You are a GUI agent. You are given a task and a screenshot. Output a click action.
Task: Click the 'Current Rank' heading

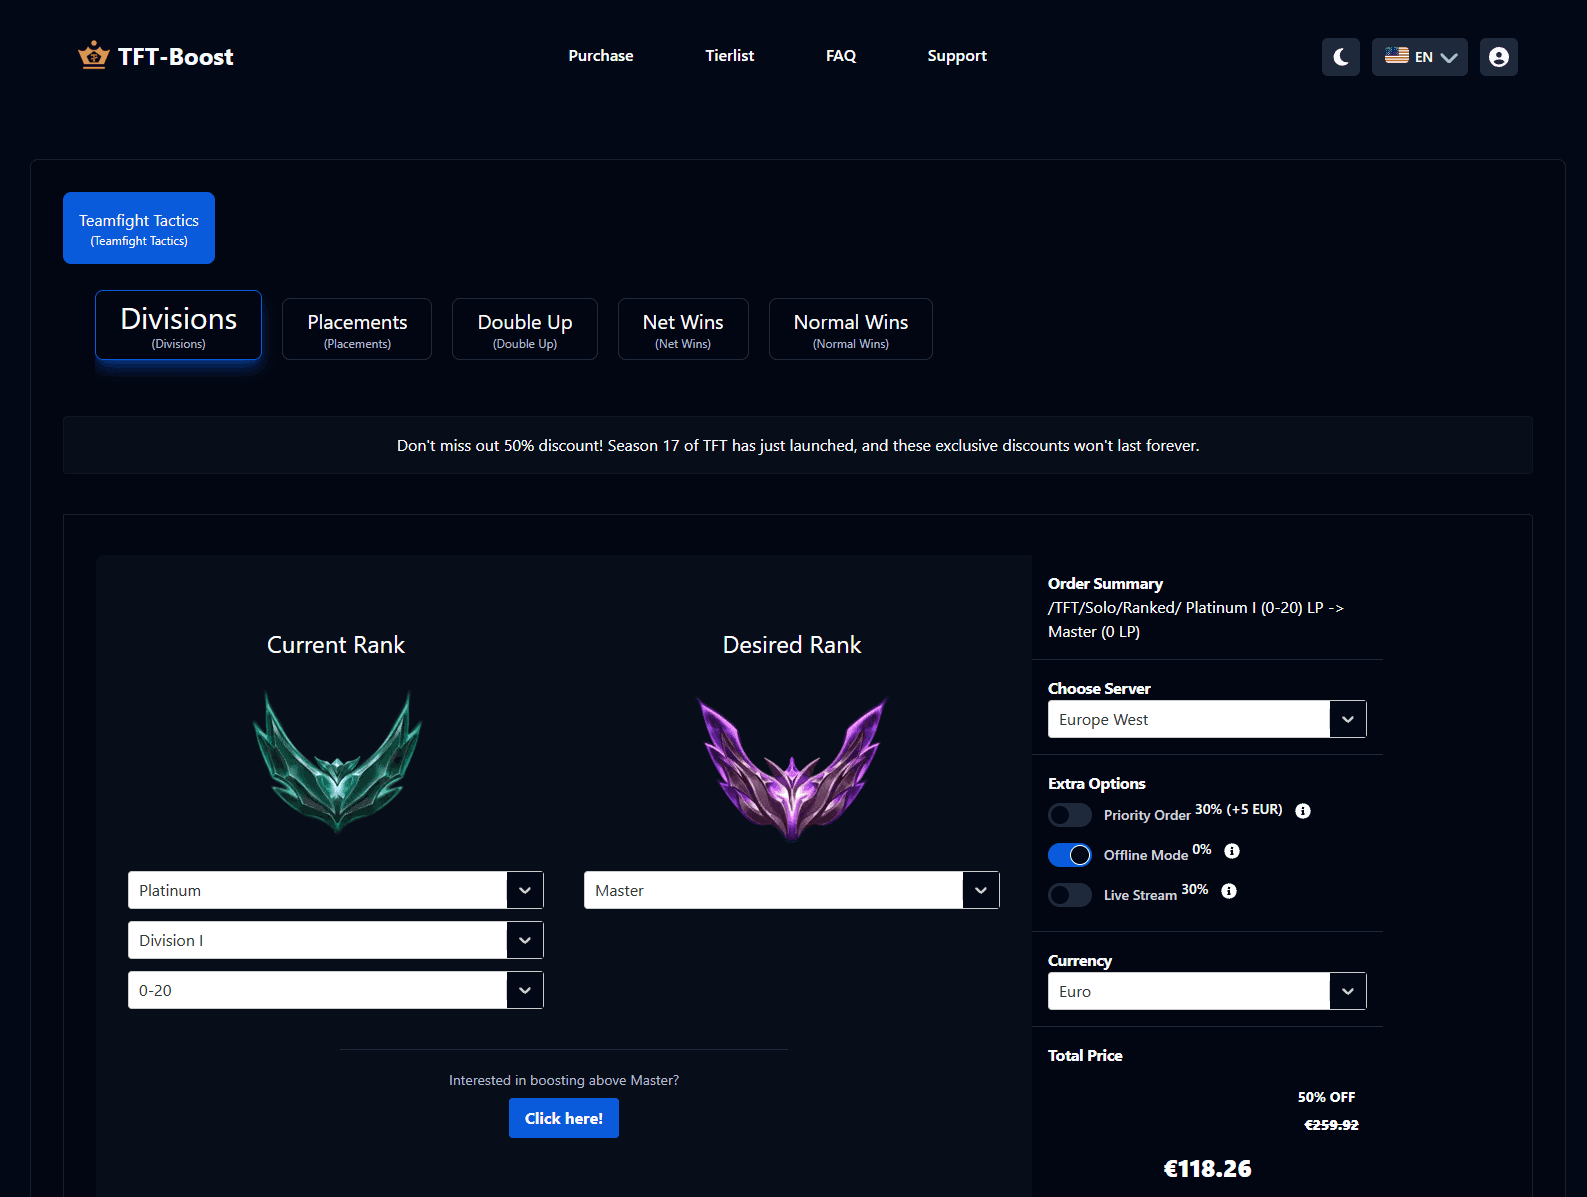pos(336,645)
